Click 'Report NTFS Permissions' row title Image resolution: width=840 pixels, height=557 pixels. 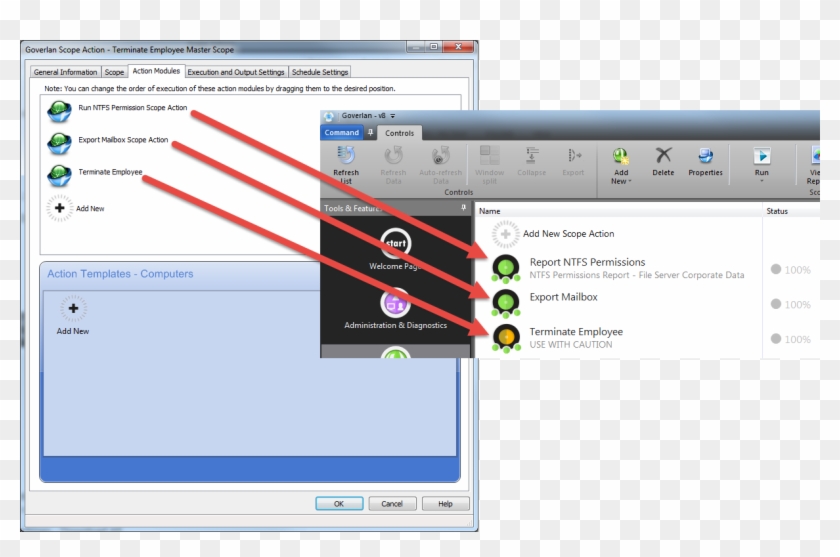[x=587, y=262]
